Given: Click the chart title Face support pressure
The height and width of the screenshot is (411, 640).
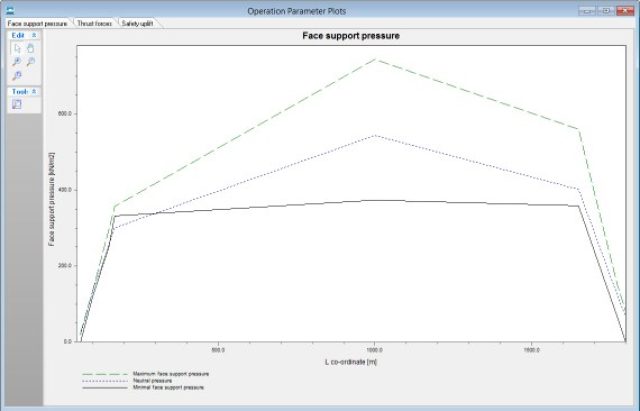Looking at the screenshot, I should [x=351, y=36].
